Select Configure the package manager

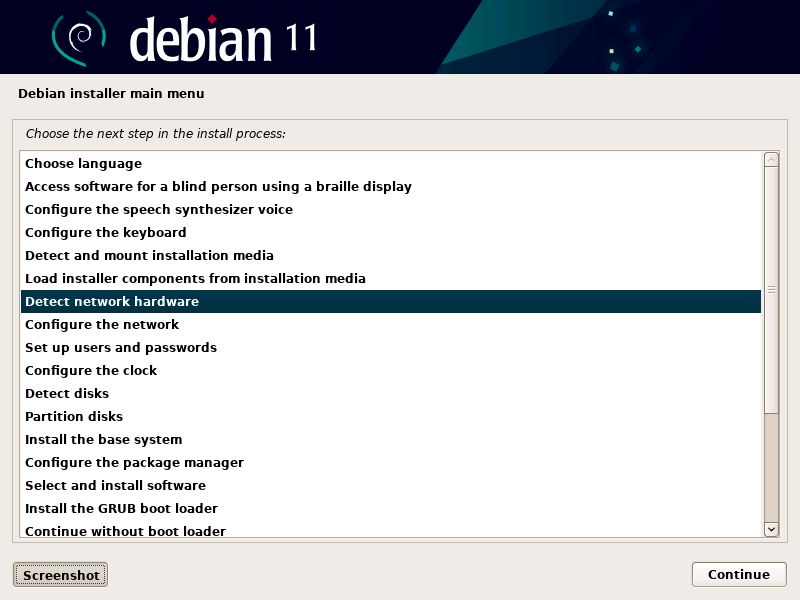click(391, 462)
